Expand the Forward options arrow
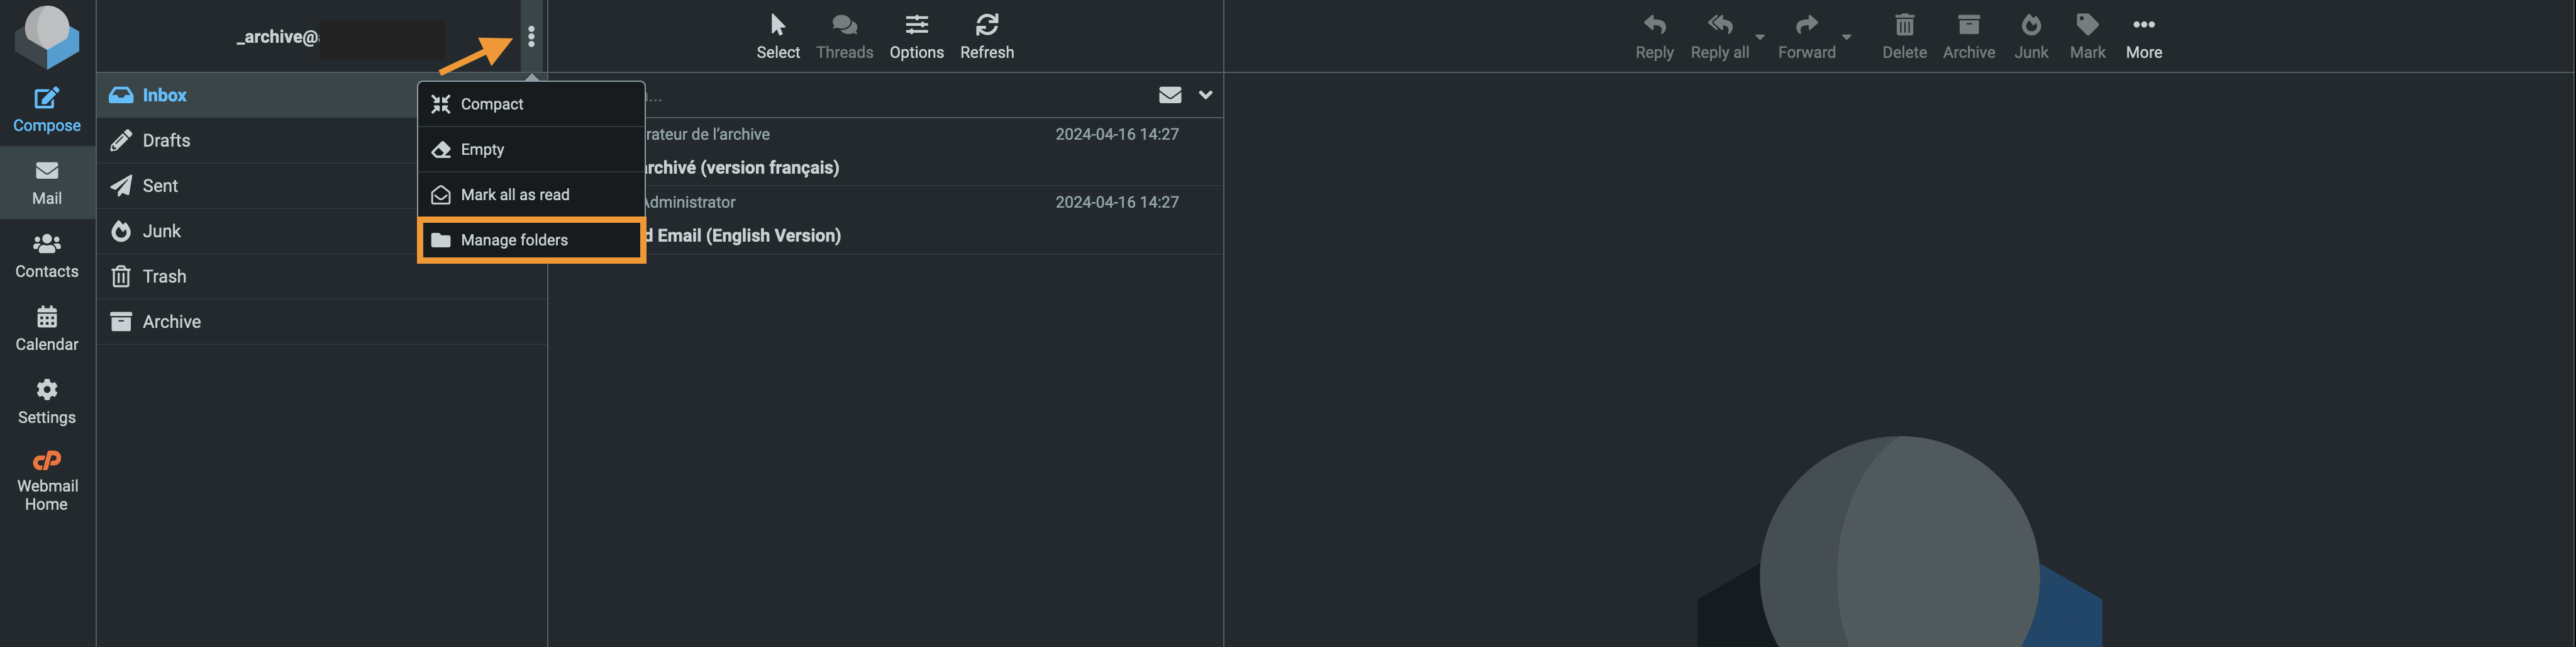The image size is (2576, 647). pyautogui.click(x=1846, y=37)
